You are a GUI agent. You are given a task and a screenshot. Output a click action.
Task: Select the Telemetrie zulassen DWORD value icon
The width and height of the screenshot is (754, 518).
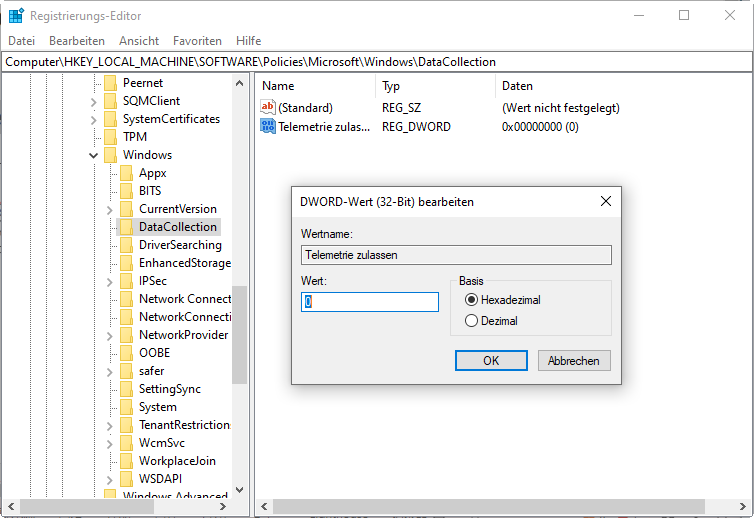pos(268,126)
